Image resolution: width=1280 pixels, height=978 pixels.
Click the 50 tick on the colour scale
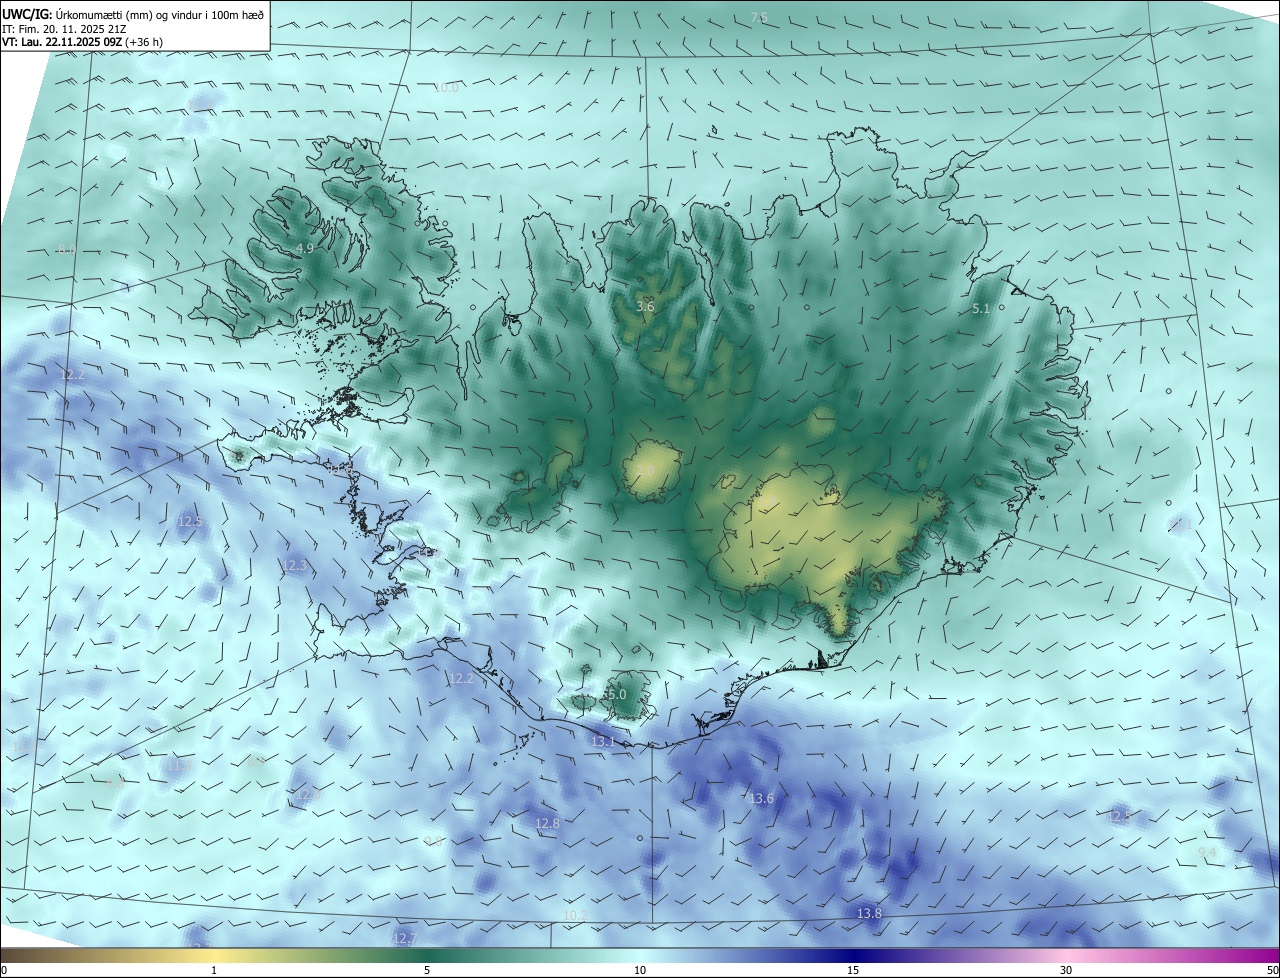point(1272,970)
